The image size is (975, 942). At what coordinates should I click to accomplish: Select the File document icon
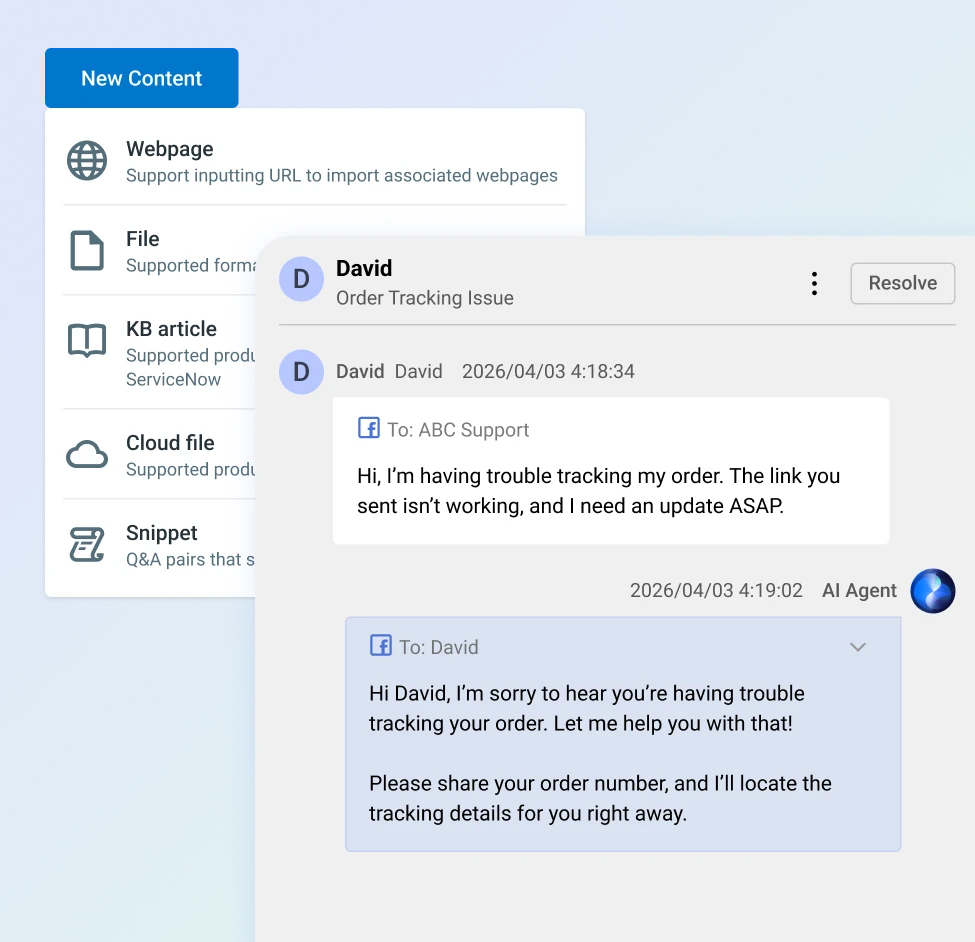click(87, 250)
